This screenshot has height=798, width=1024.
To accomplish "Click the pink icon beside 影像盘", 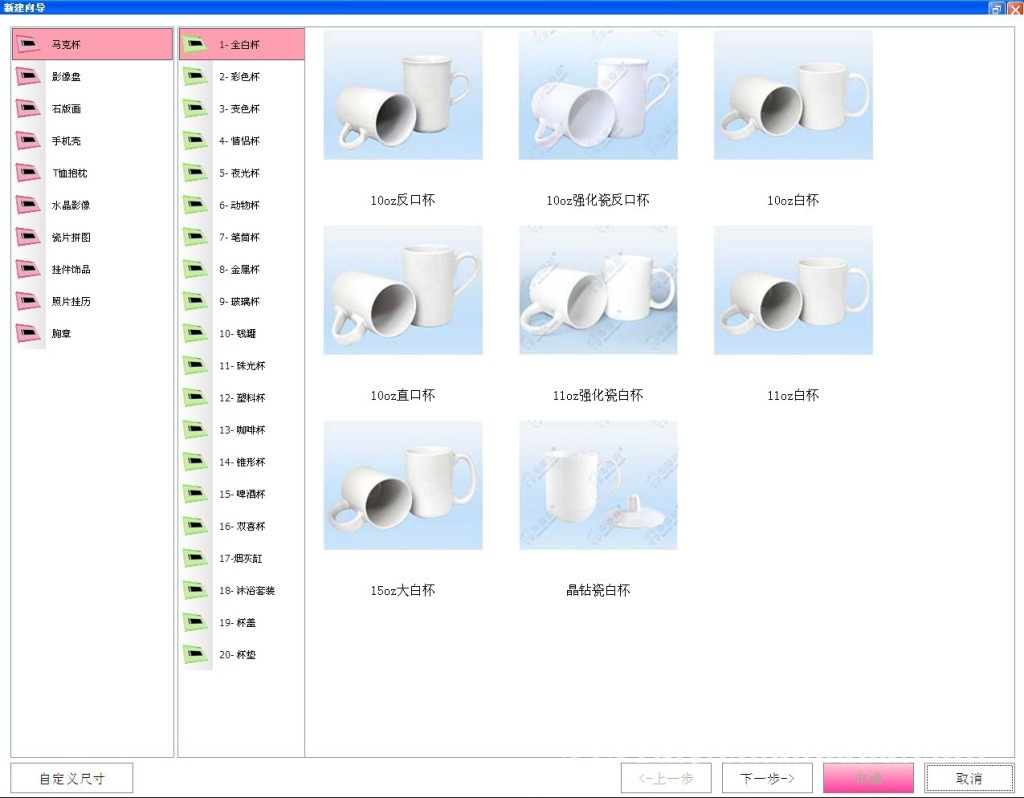I will click(28, 77).
